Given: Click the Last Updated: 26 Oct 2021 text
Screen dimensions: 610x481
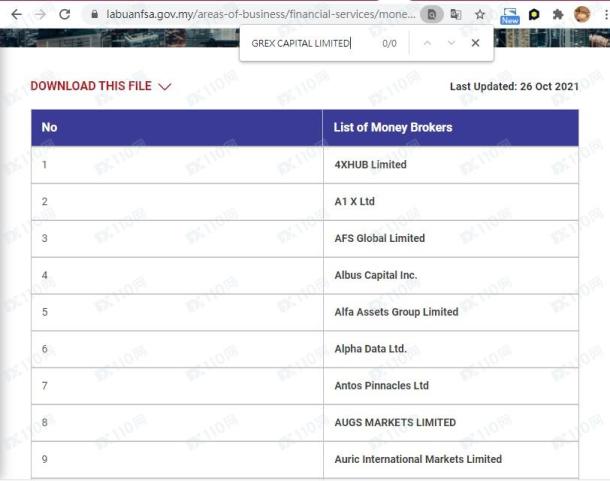Looking at the screenshot, I should (x=514, y=86).
